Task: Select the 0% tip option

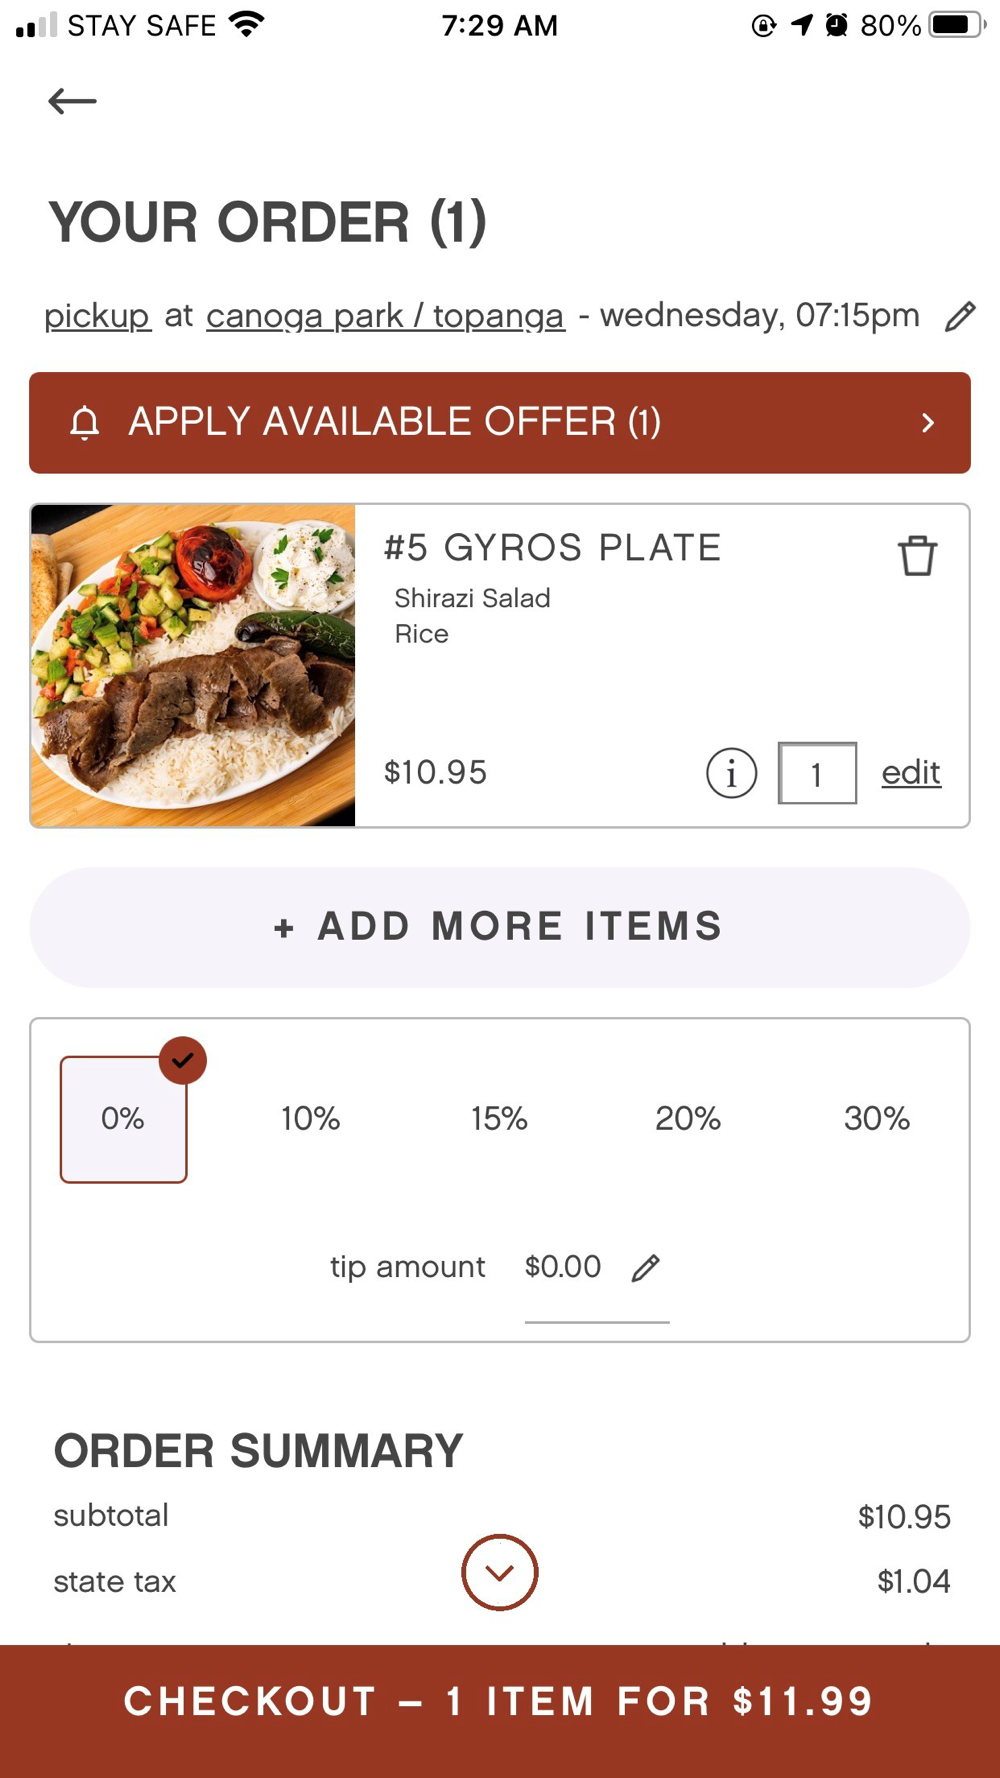Action: point(123,1119)
